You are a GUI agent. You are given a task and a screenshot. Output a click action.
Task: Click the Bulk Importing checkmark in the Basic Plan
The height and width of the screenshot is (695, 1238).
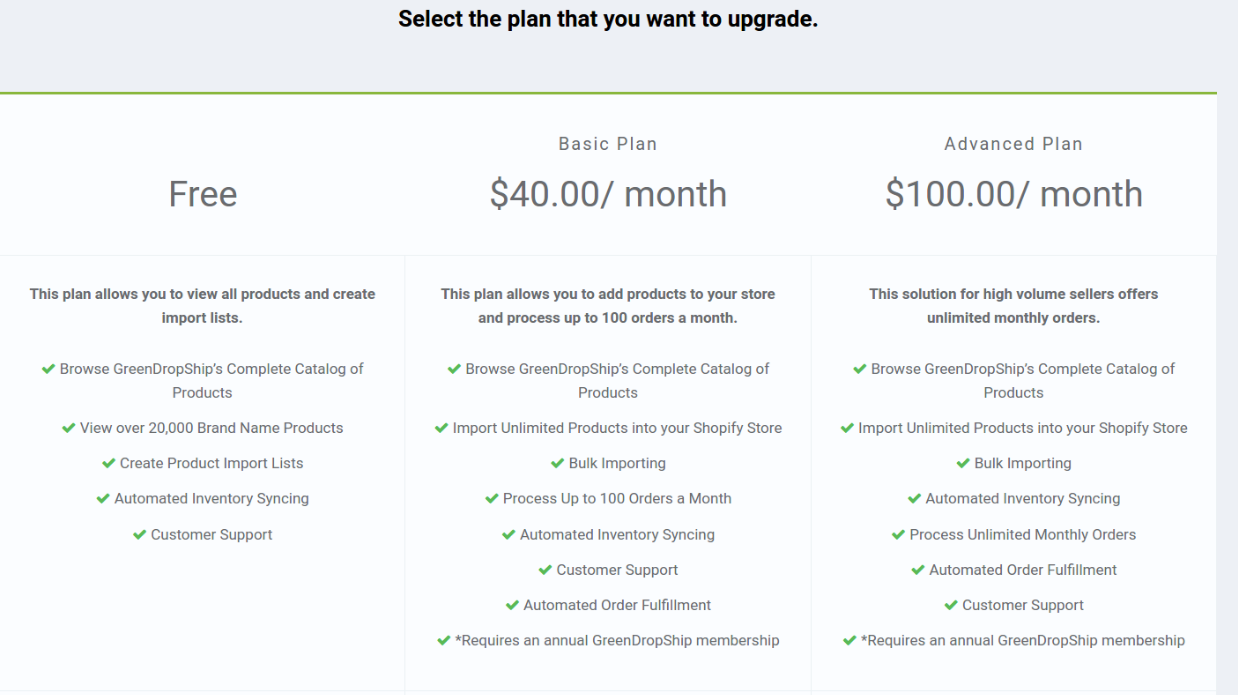558,463
